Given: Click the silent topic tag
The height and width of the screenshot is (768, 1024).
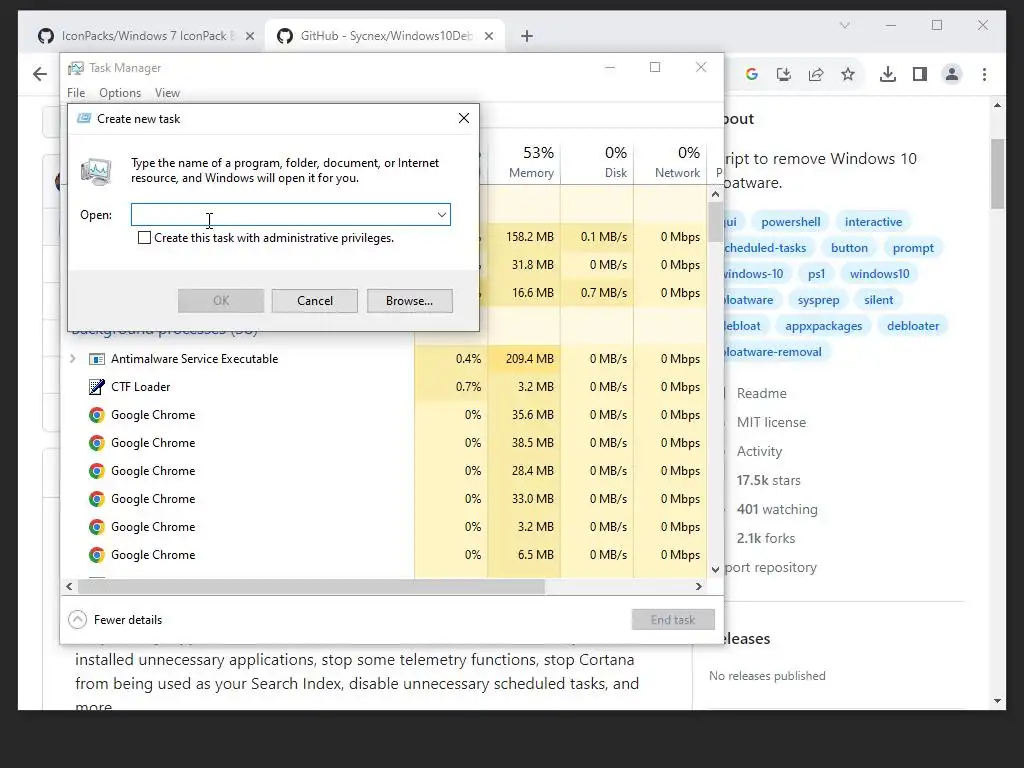Looking at the screenshot, I should coord(878,300).
